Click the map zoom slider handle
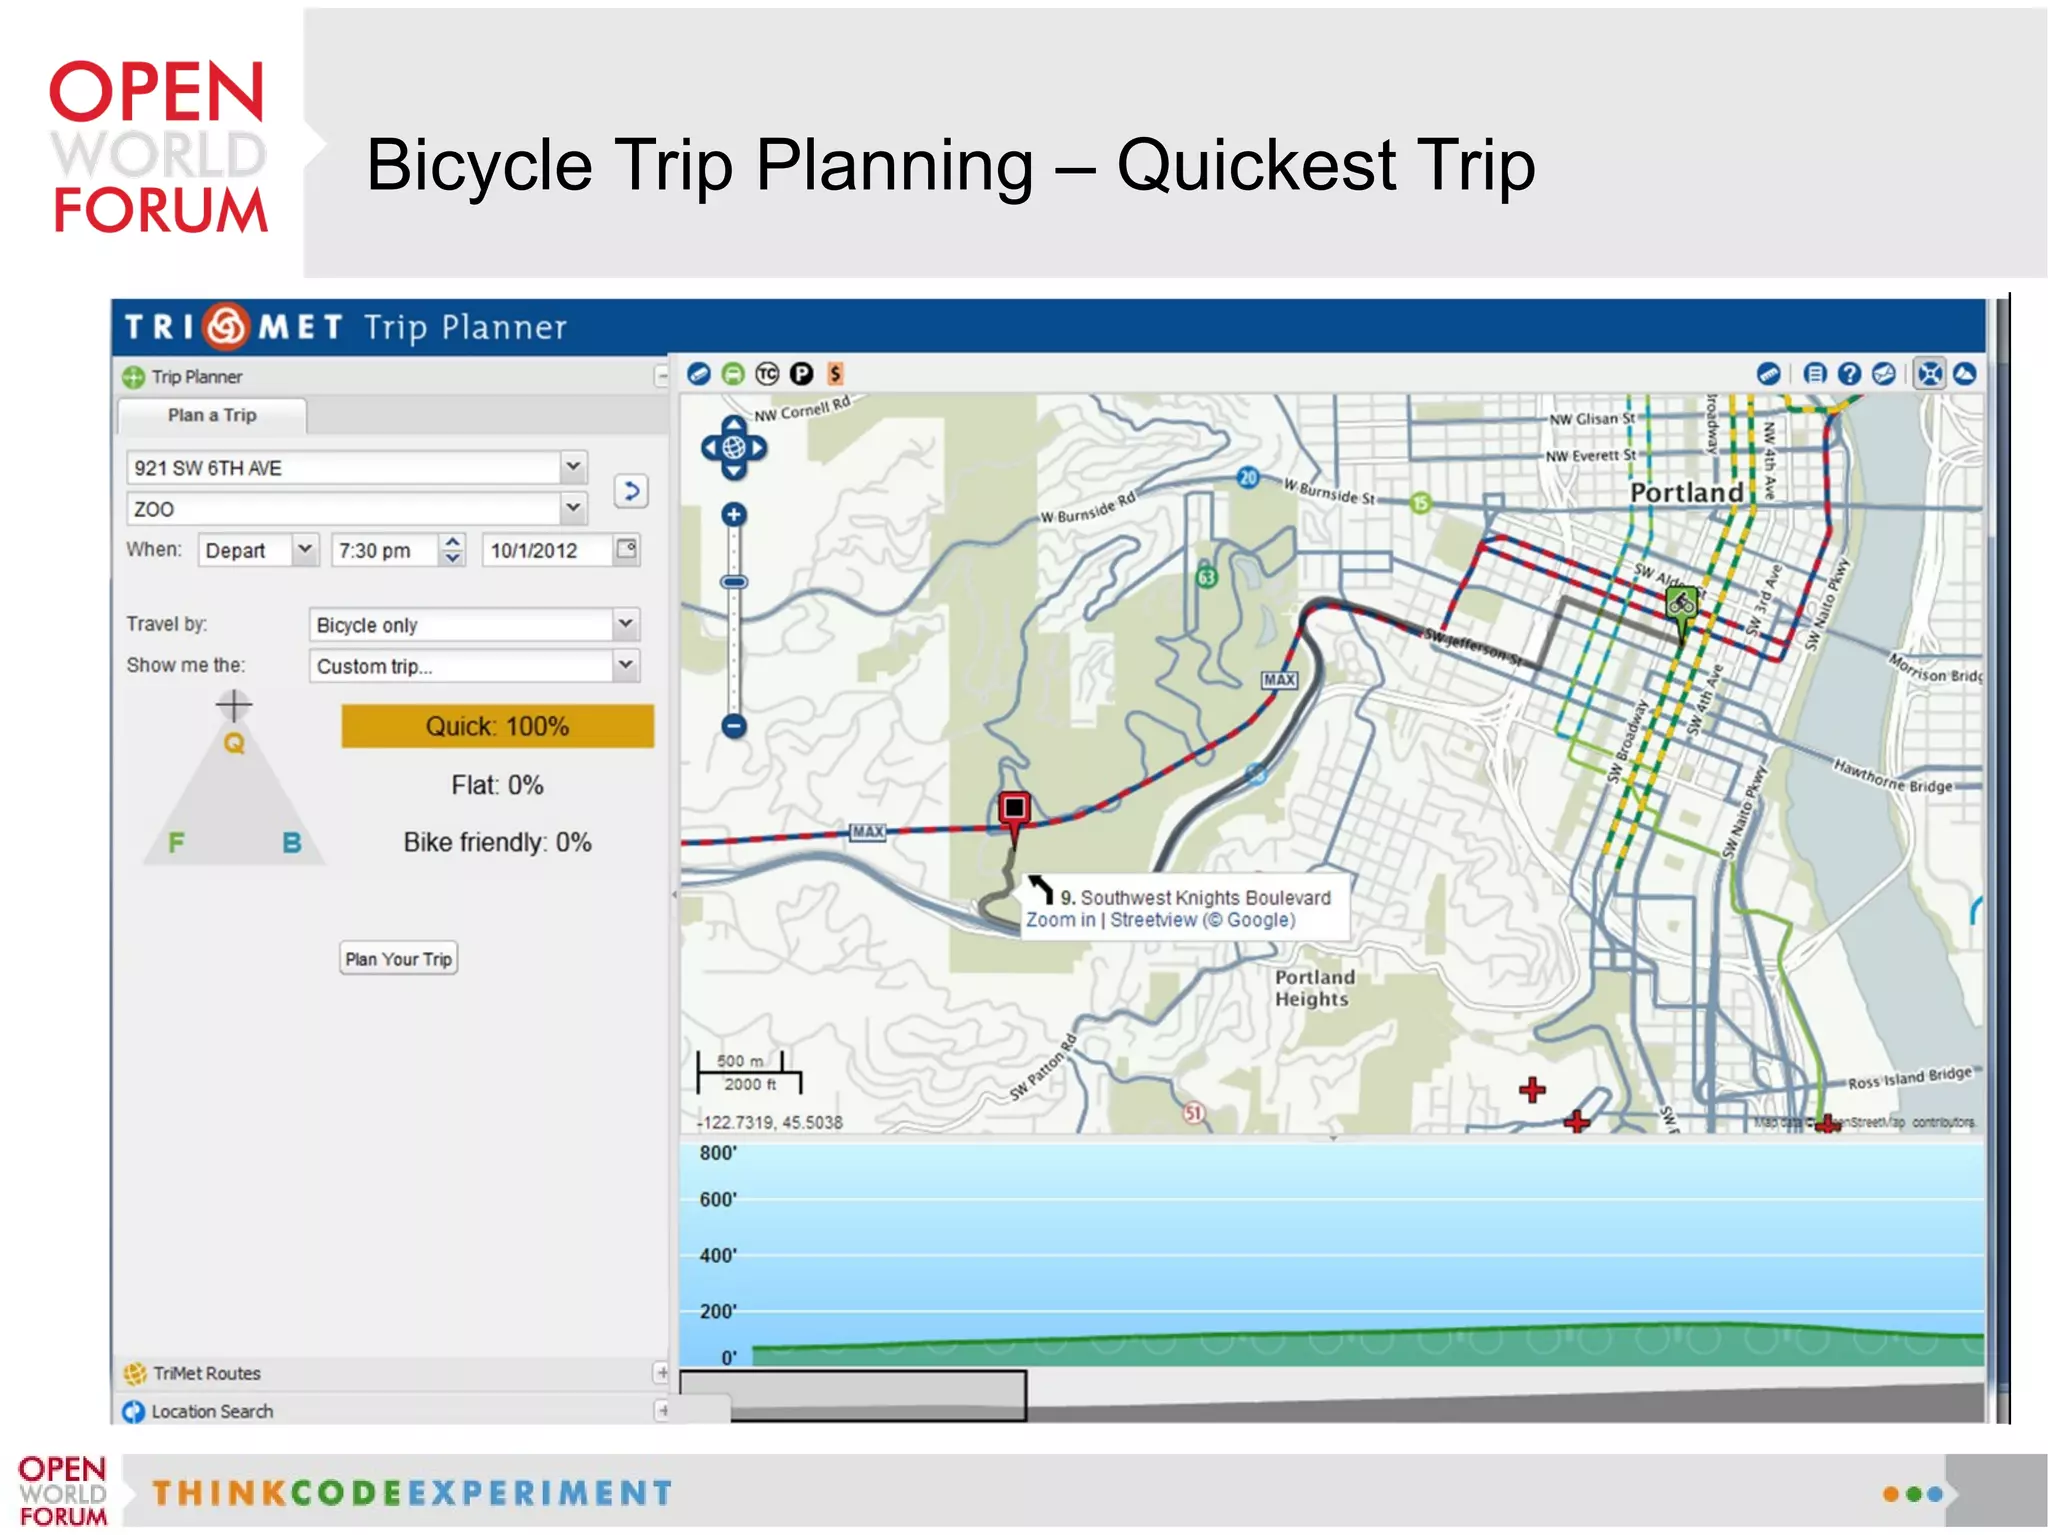Viewport: 2048px width, 1535px height. click(734, 582)
